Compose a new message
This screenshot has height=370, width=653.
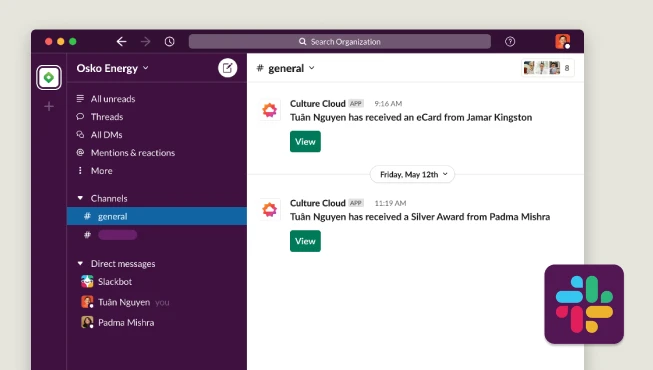(227, 68)
